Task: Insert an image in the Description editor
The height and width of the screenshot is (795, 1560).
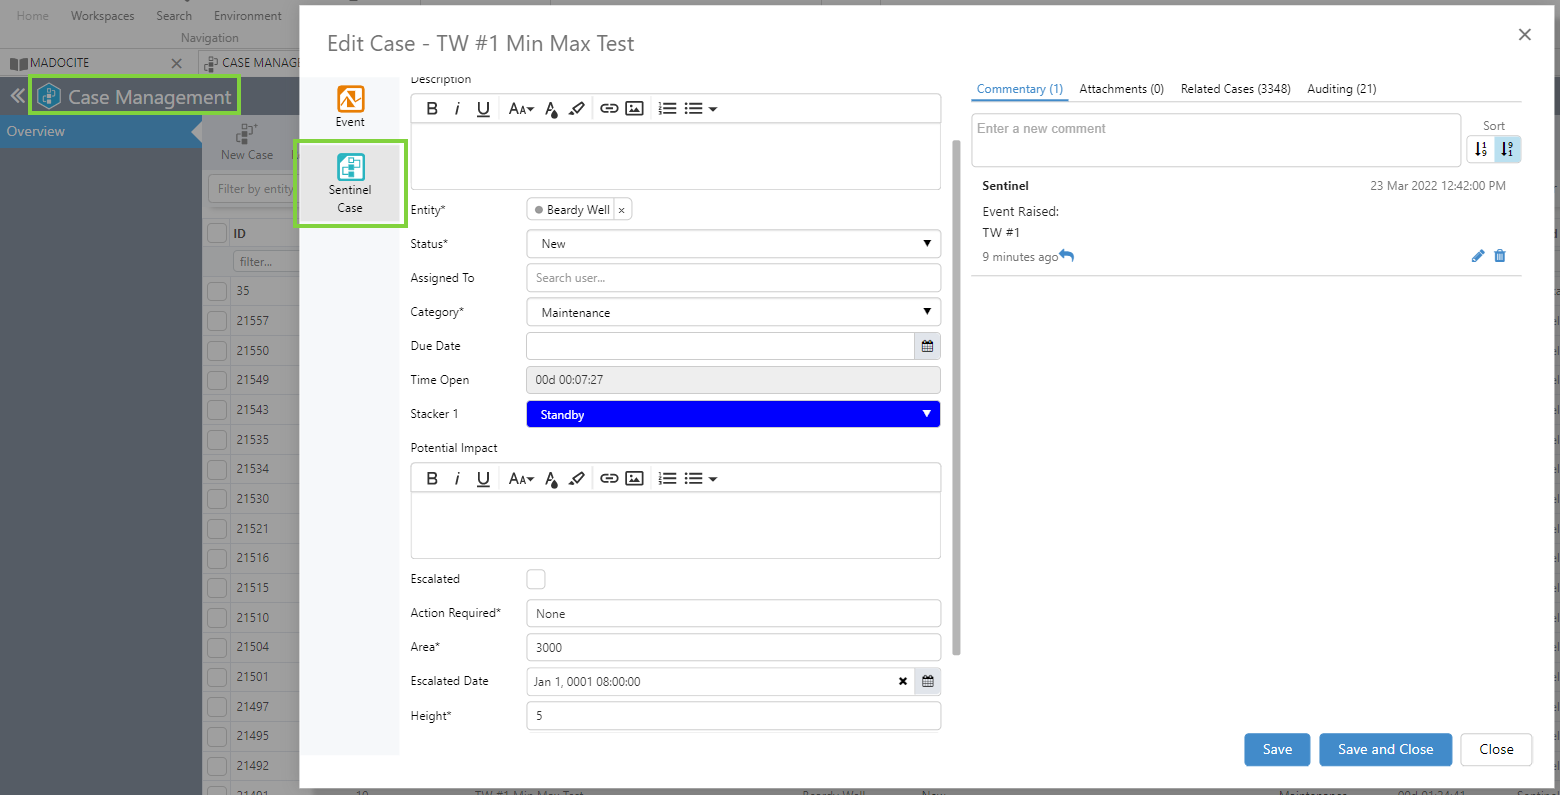Action: tap(634, 109)
